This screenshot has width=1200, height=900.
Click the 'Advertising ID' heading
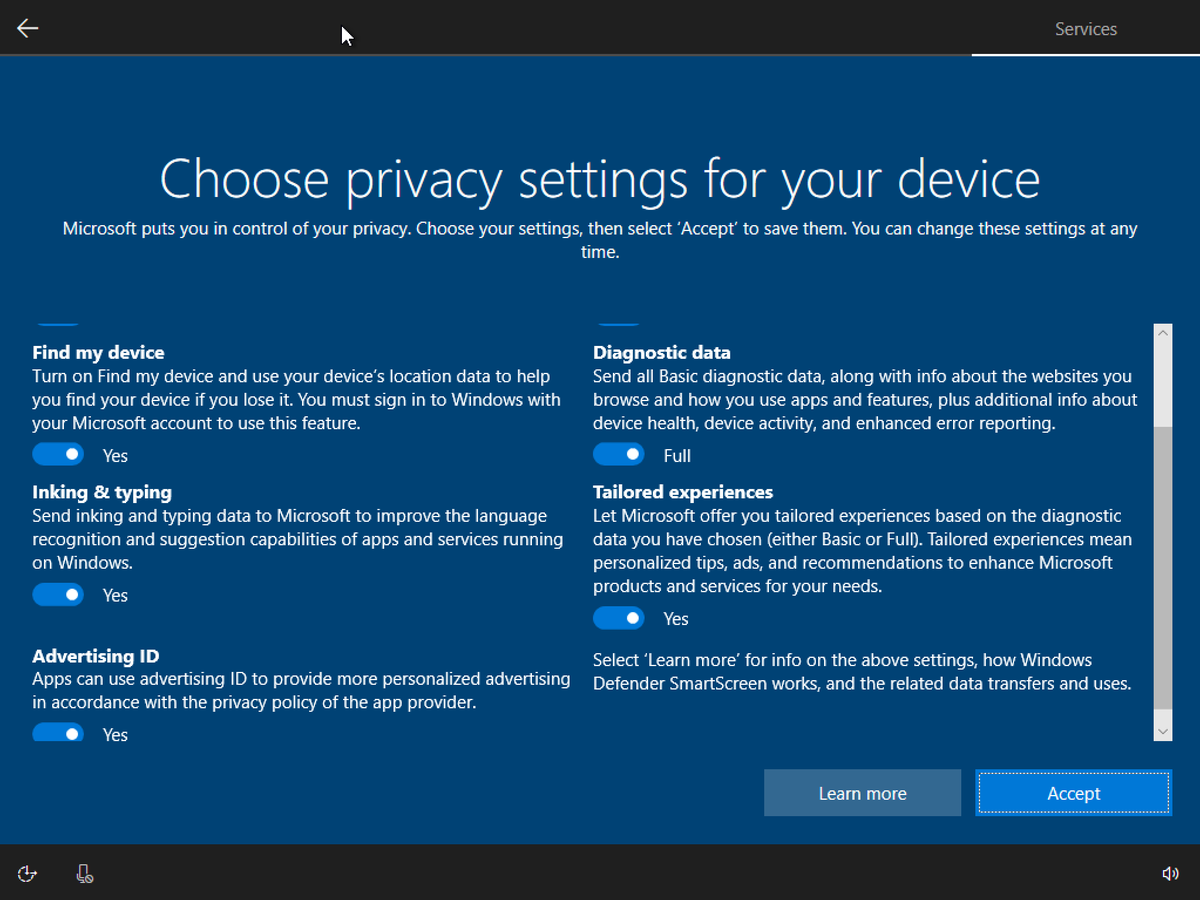click(96, 656)
